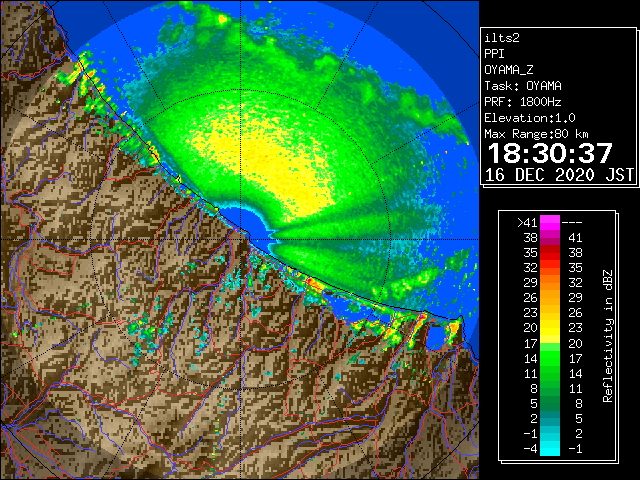Click the 'OYAMA_Z' product label
This screenshot has height=480, width=640.
[x=509, y=70]
